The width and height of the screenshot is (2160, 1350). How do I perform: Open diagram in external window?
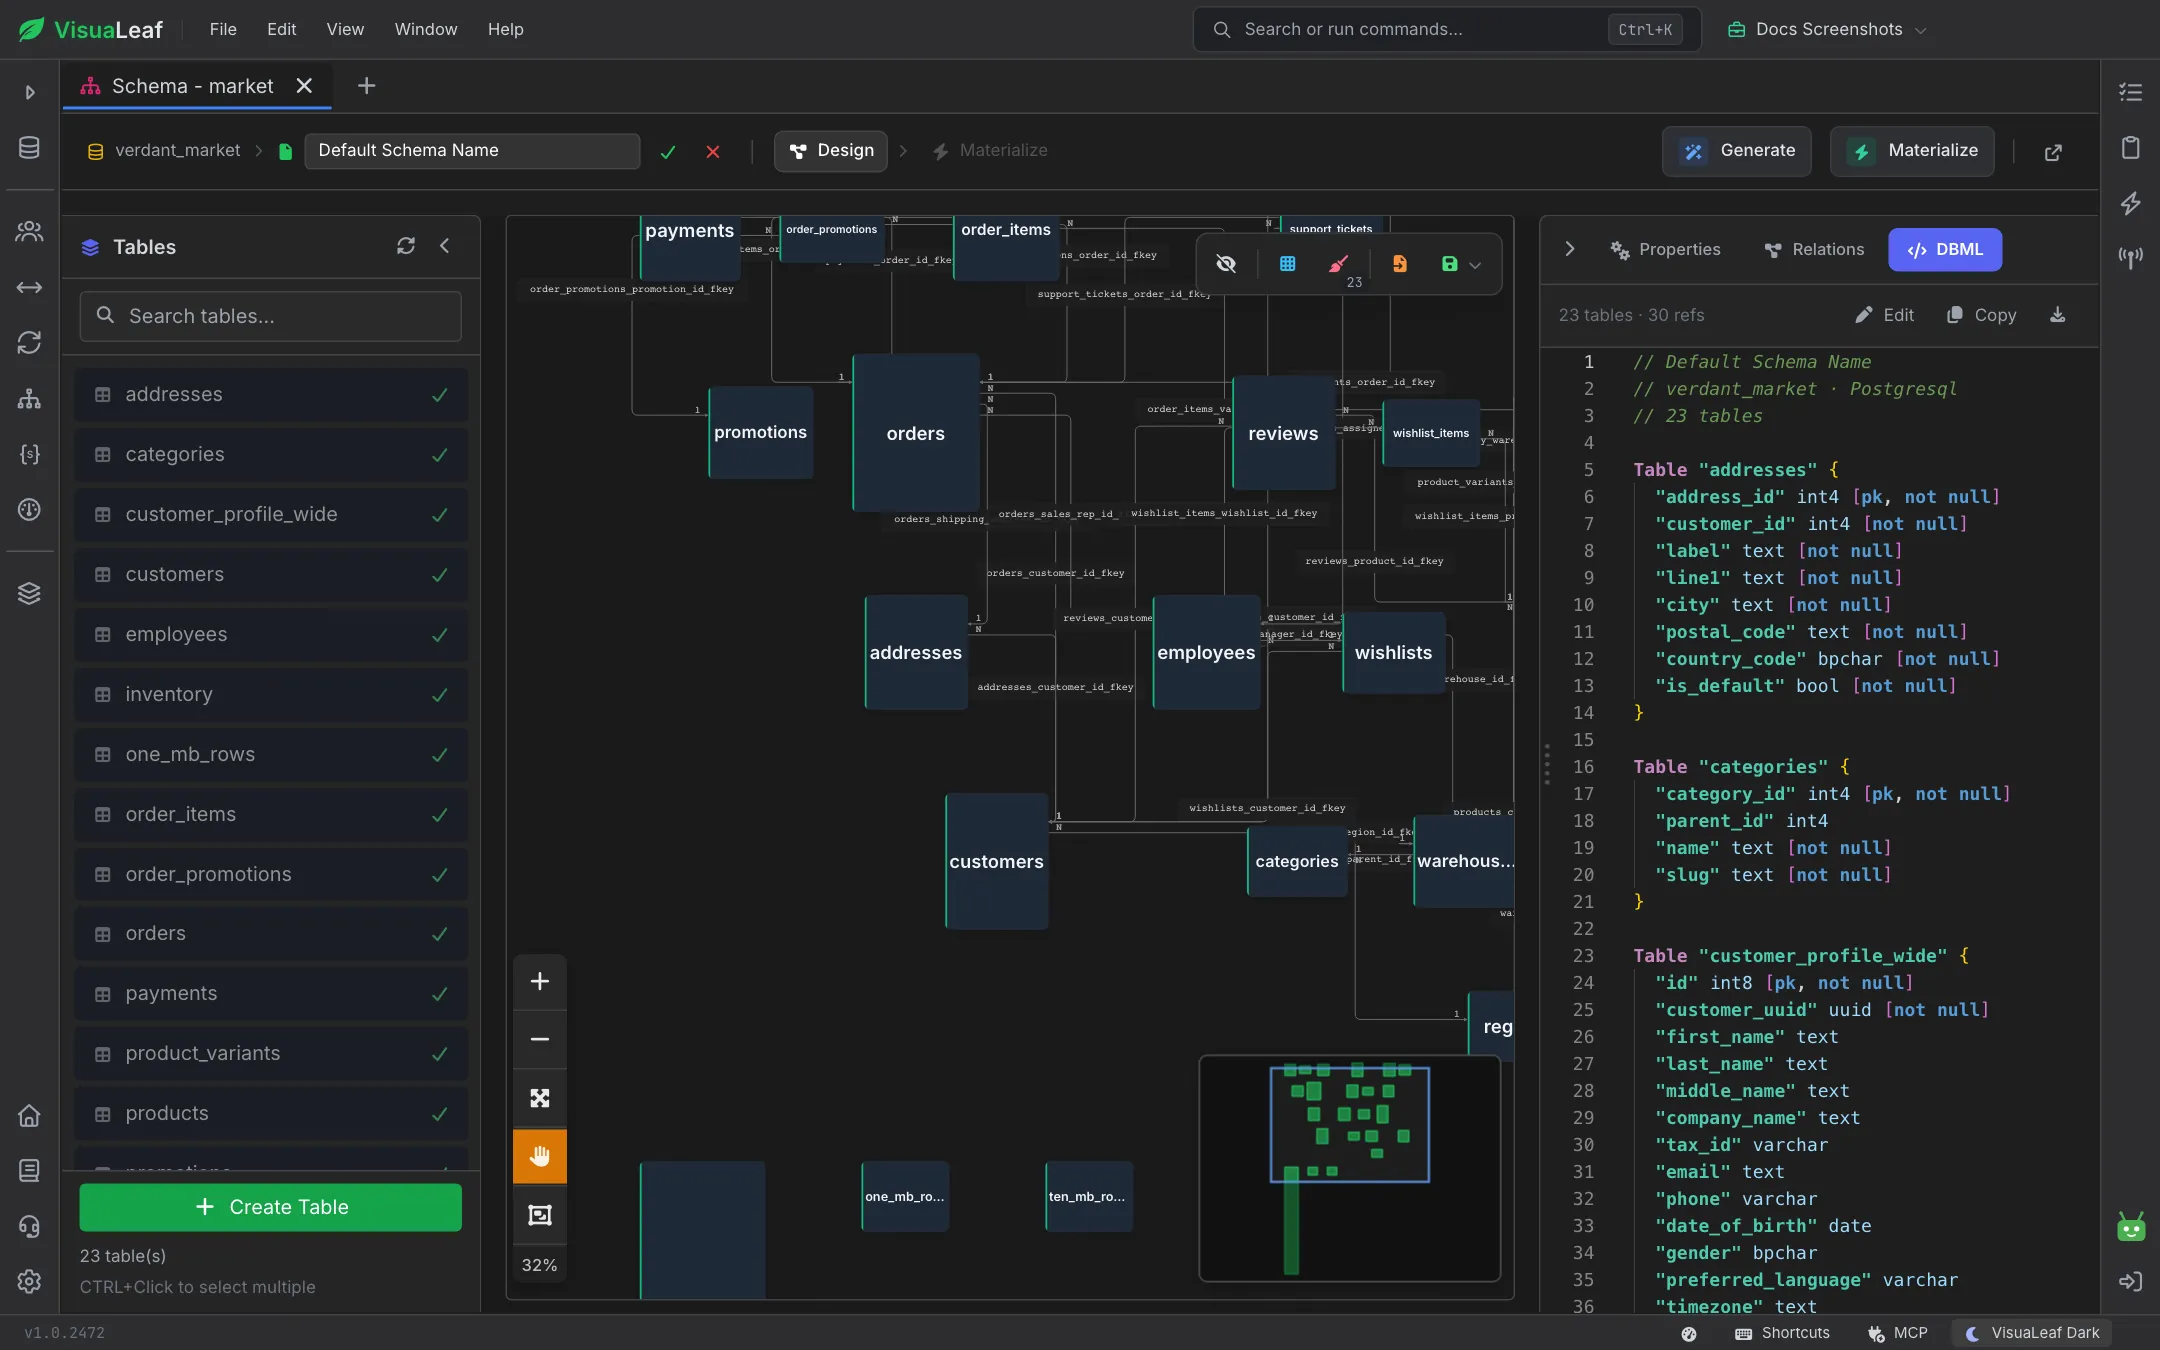pyautogui.click(x=2053, y=152)
